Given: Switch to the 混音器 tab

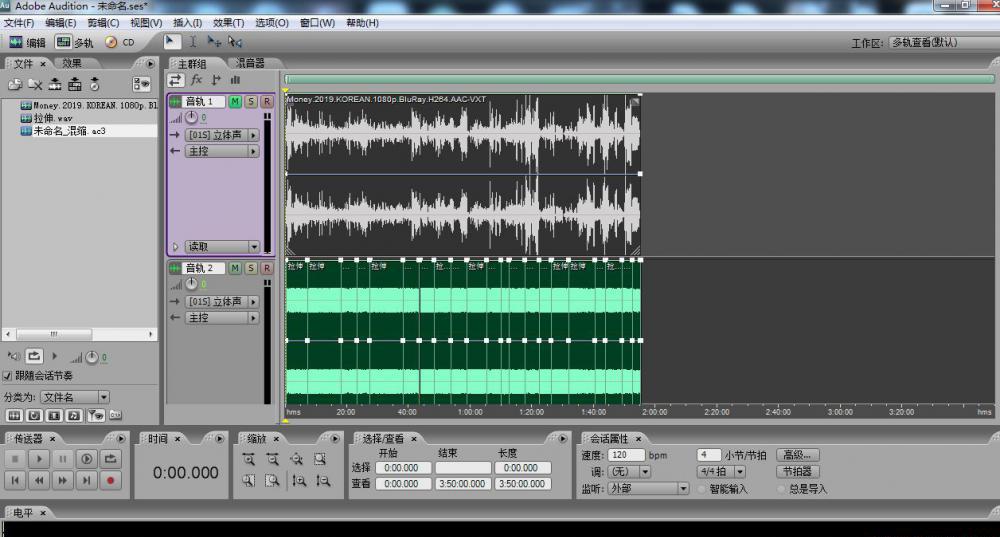Looking at the screenshot, I should 250,63.
